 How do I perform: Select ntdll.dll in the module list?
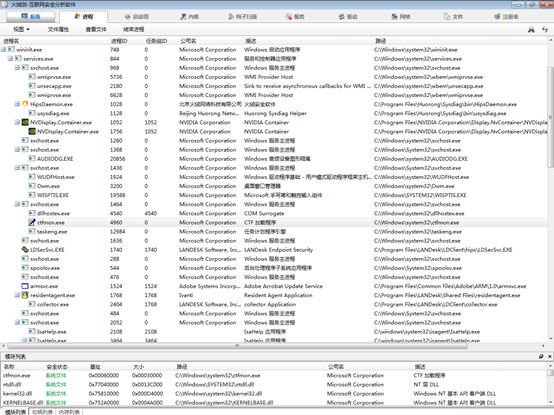coord(274,385)
